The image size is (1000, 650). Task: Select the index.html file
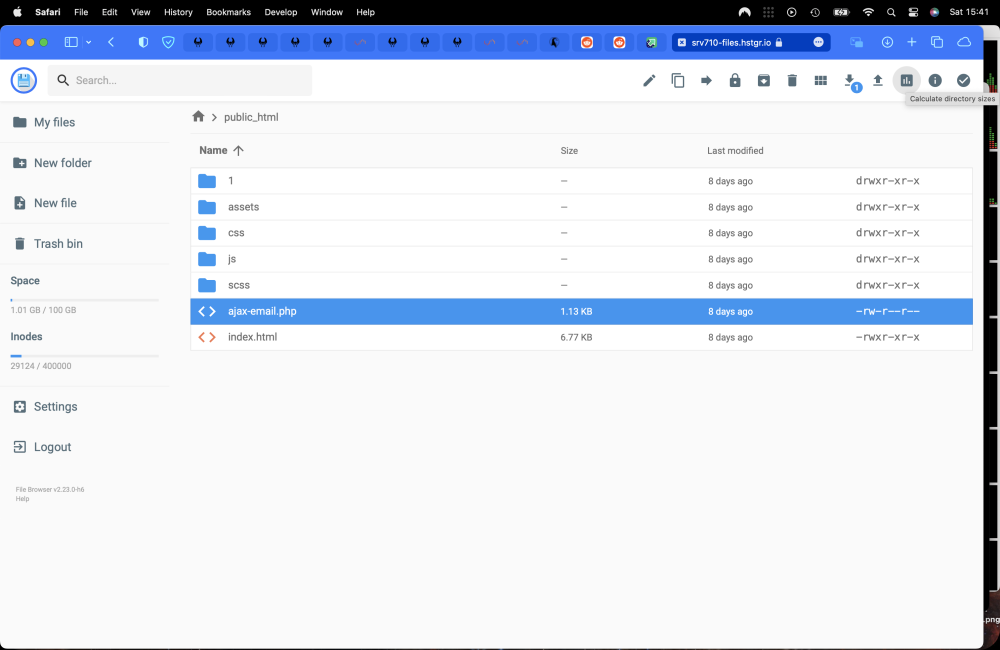pyautogui.click(x=581, y=337)
